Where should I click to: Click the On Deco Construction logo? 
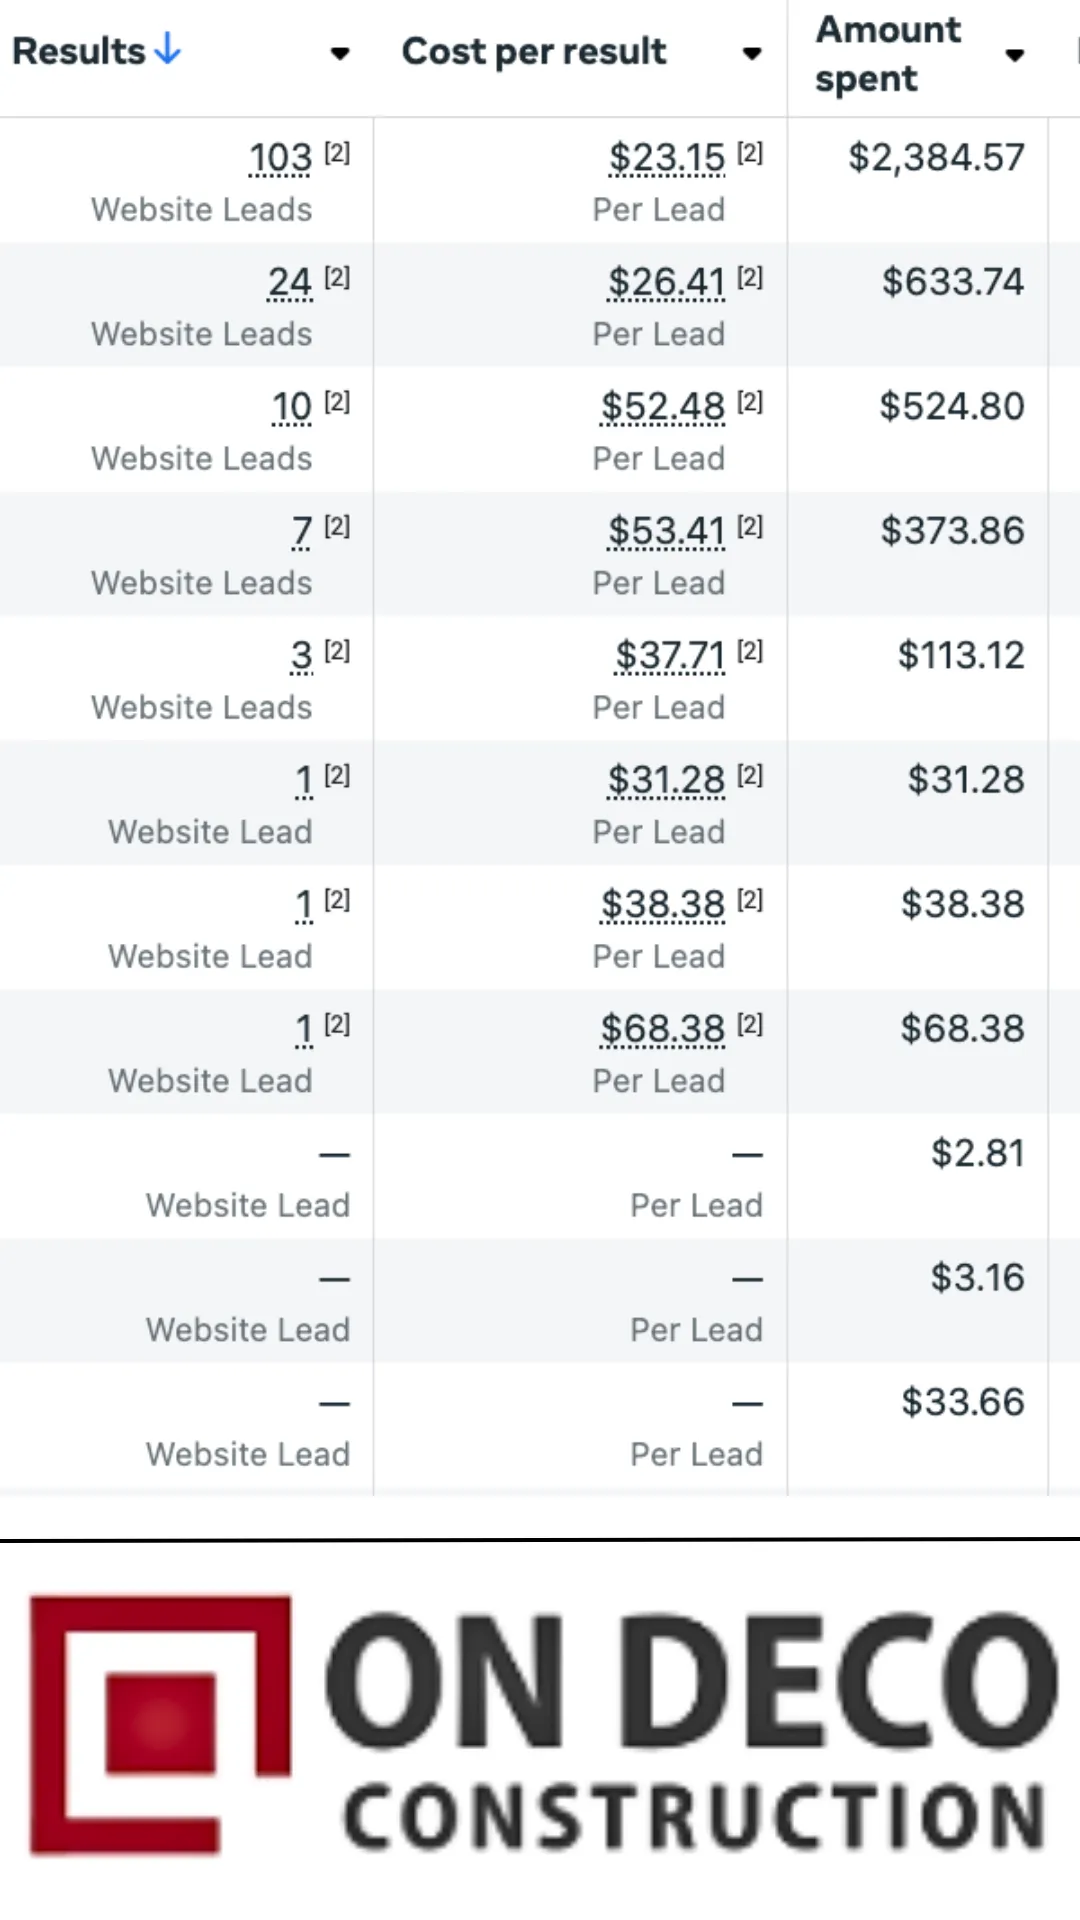point(540,1725)
